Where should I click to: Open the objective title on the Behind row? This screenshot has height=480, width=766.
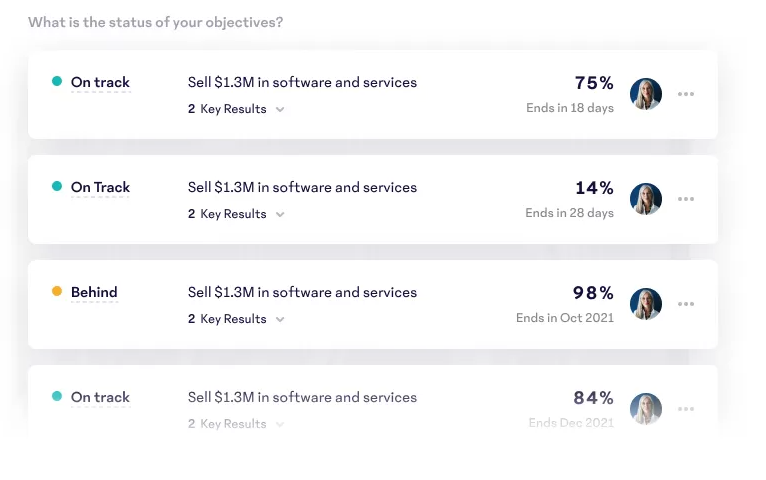coord(302,292)
